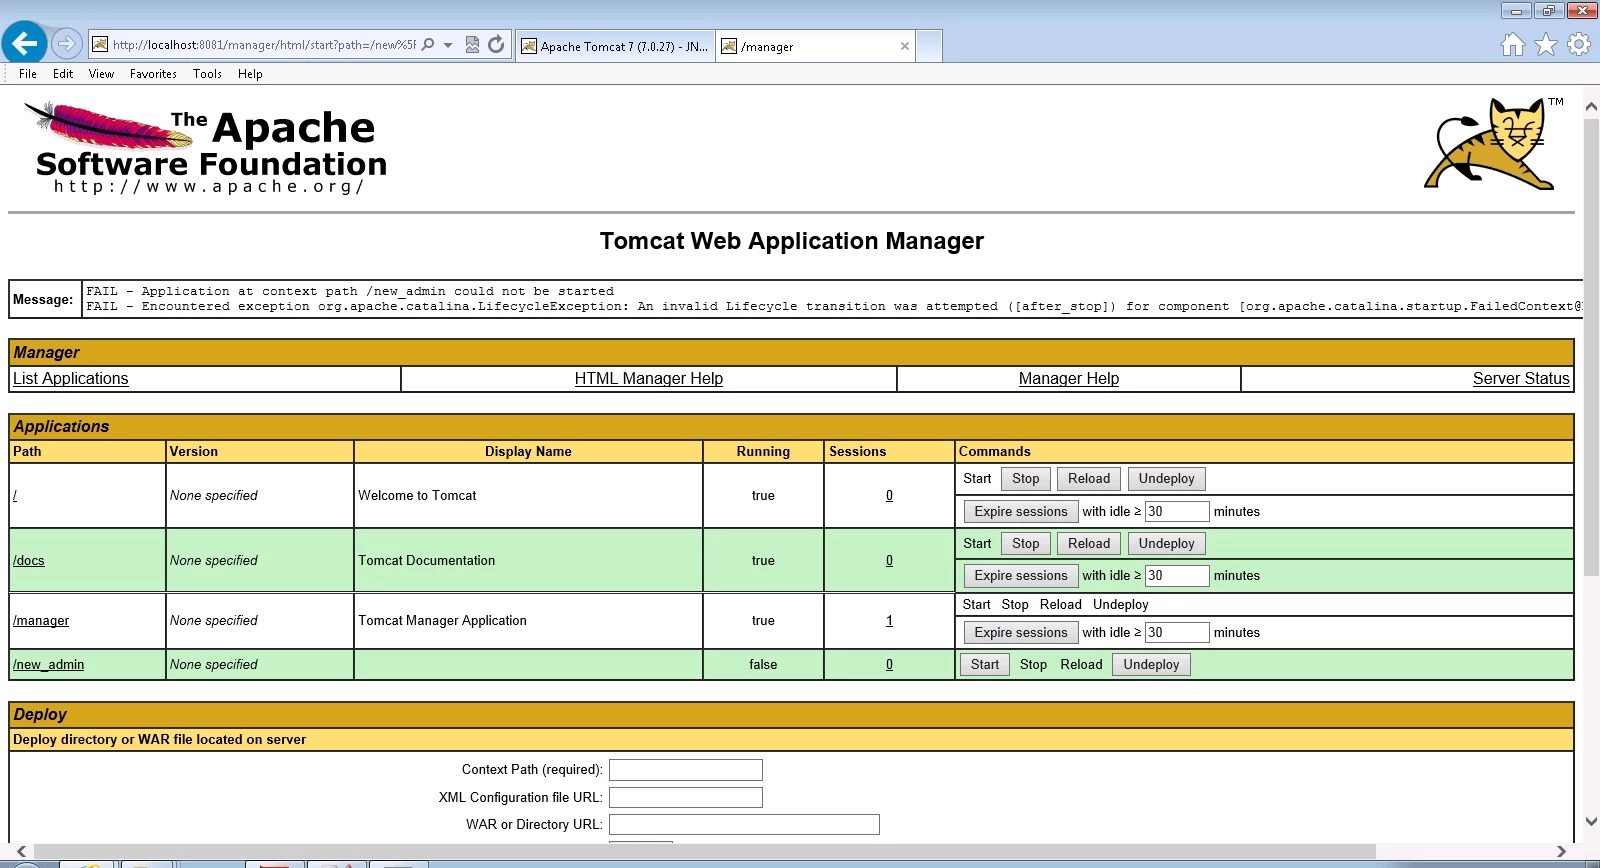
Task: Open the Favorites menu
Action: pyautogui.click(x=153, y=74)
